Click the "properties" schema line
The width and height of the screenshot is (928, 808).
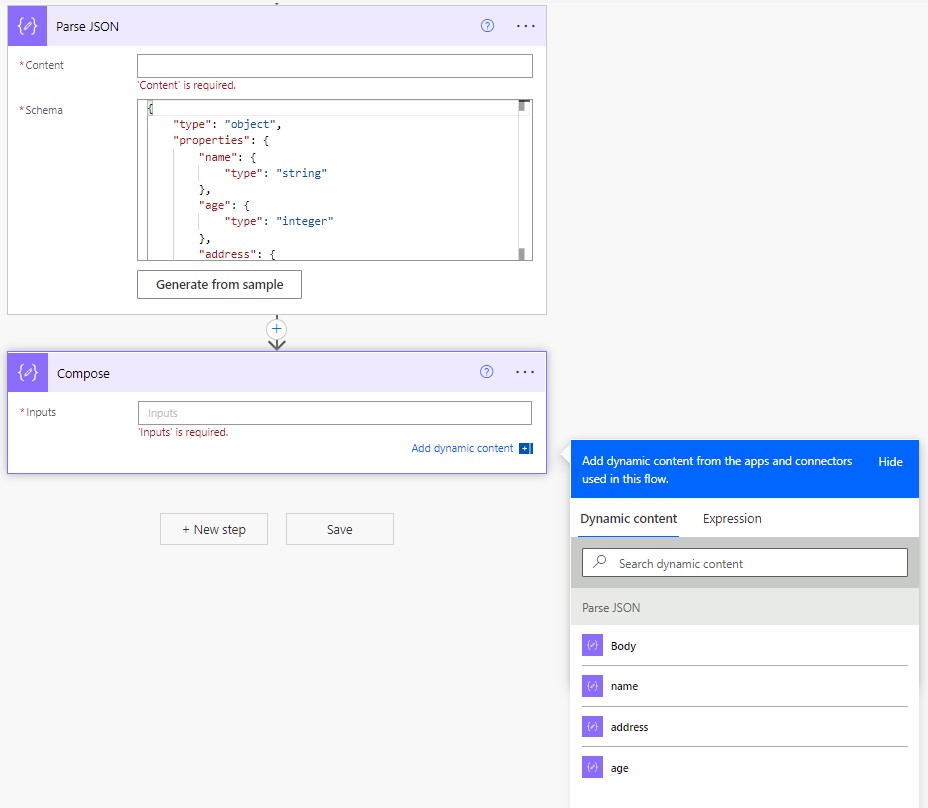click(221, 140)
